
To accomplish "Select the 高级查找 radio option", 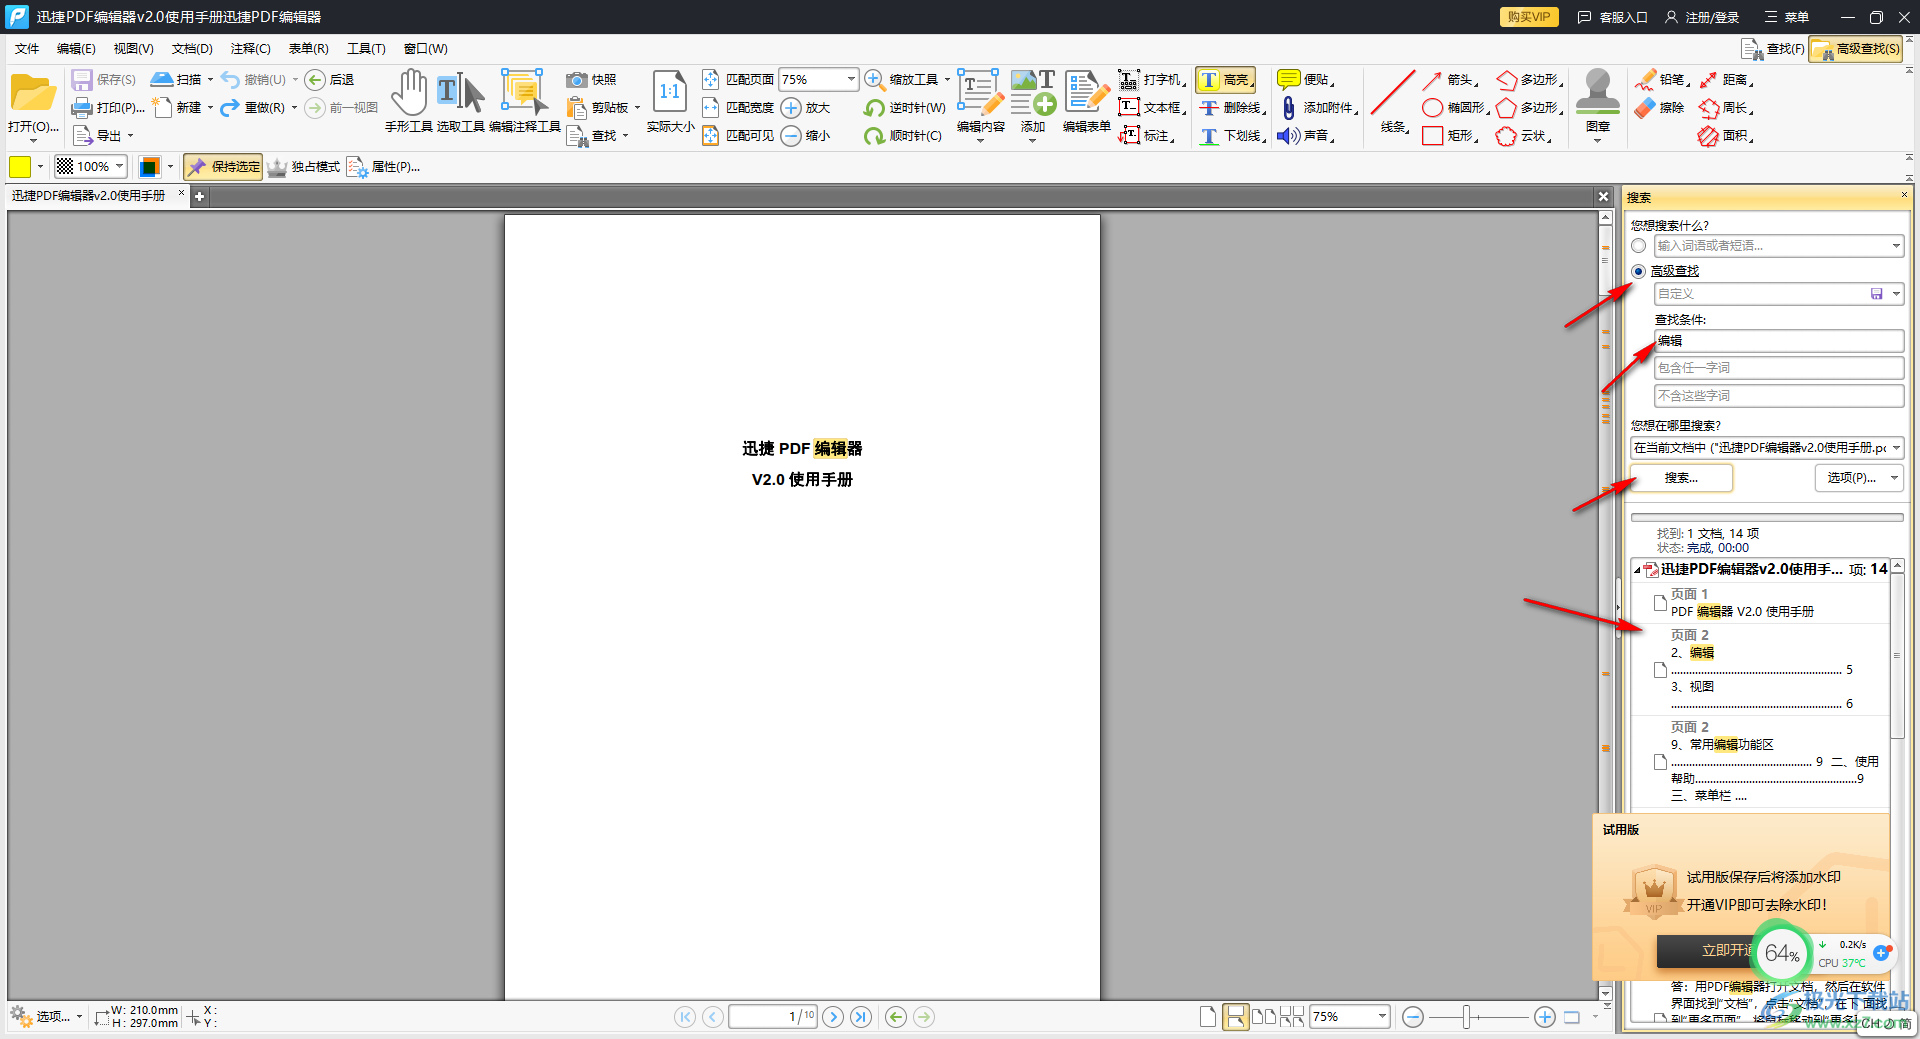I will [x=1638, y=271].
